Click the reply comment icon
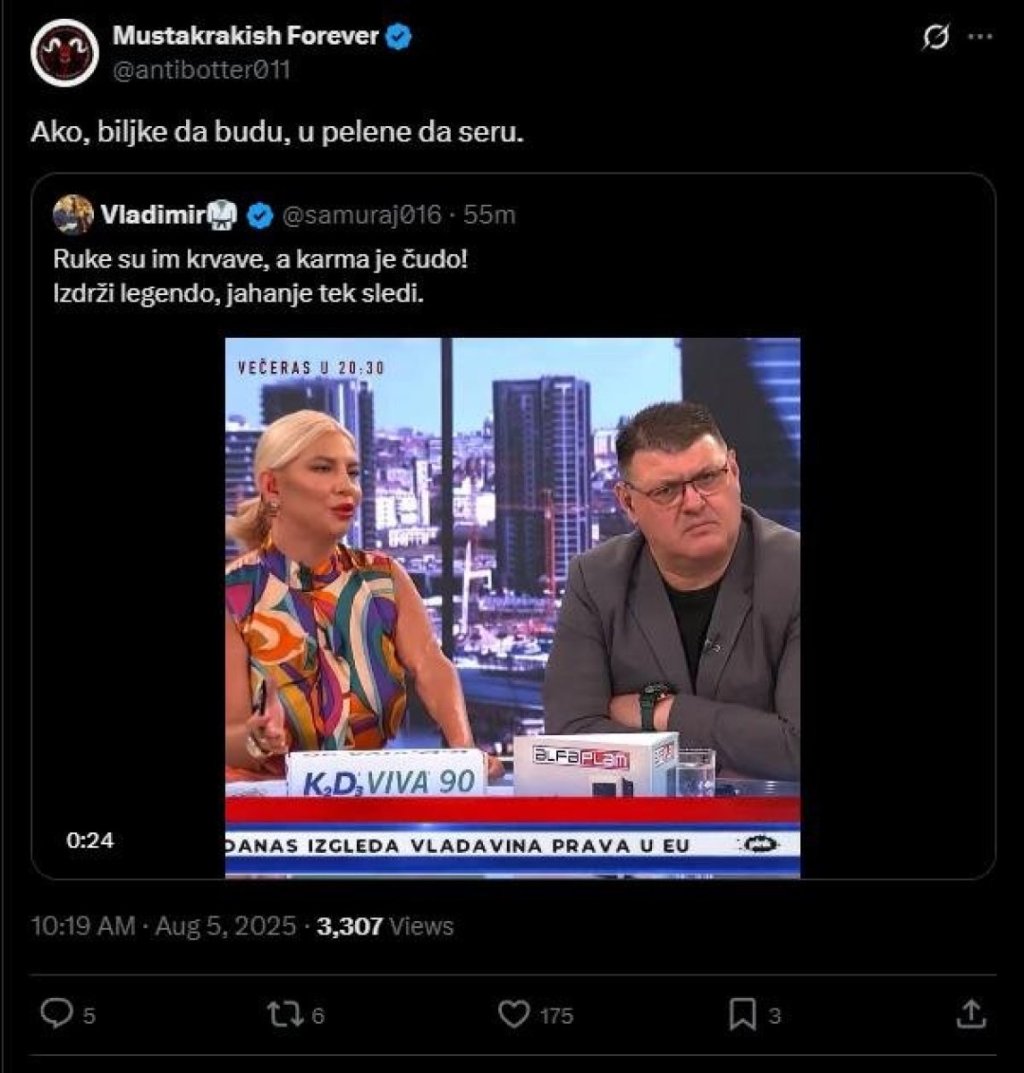Screen dimensions: 1024x1073 point(54,1015)
